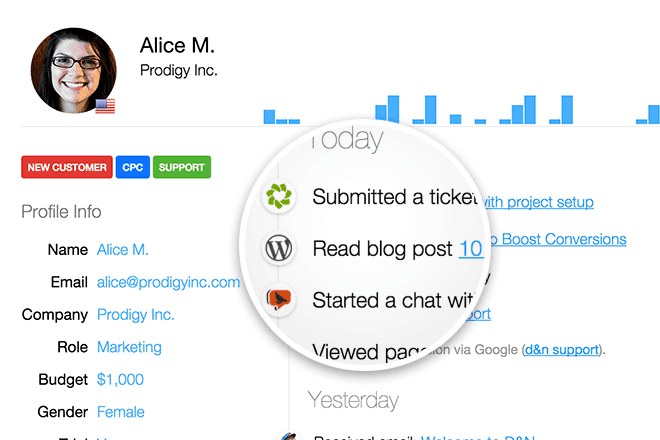Click the orange chat bubble icon
Image resolution: width=660 pixels, height=440 pixels.
click(x=278, y=299)
